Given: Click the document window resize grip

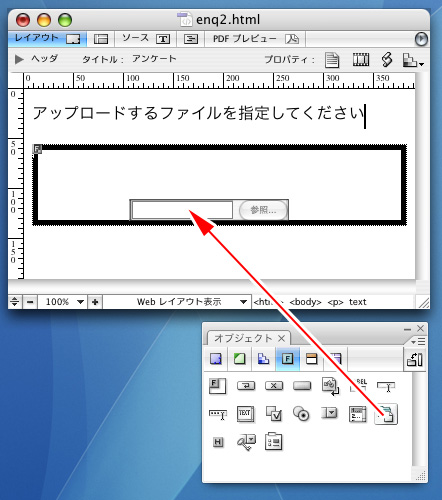Looking at the screenshot, I should [423, 302].
